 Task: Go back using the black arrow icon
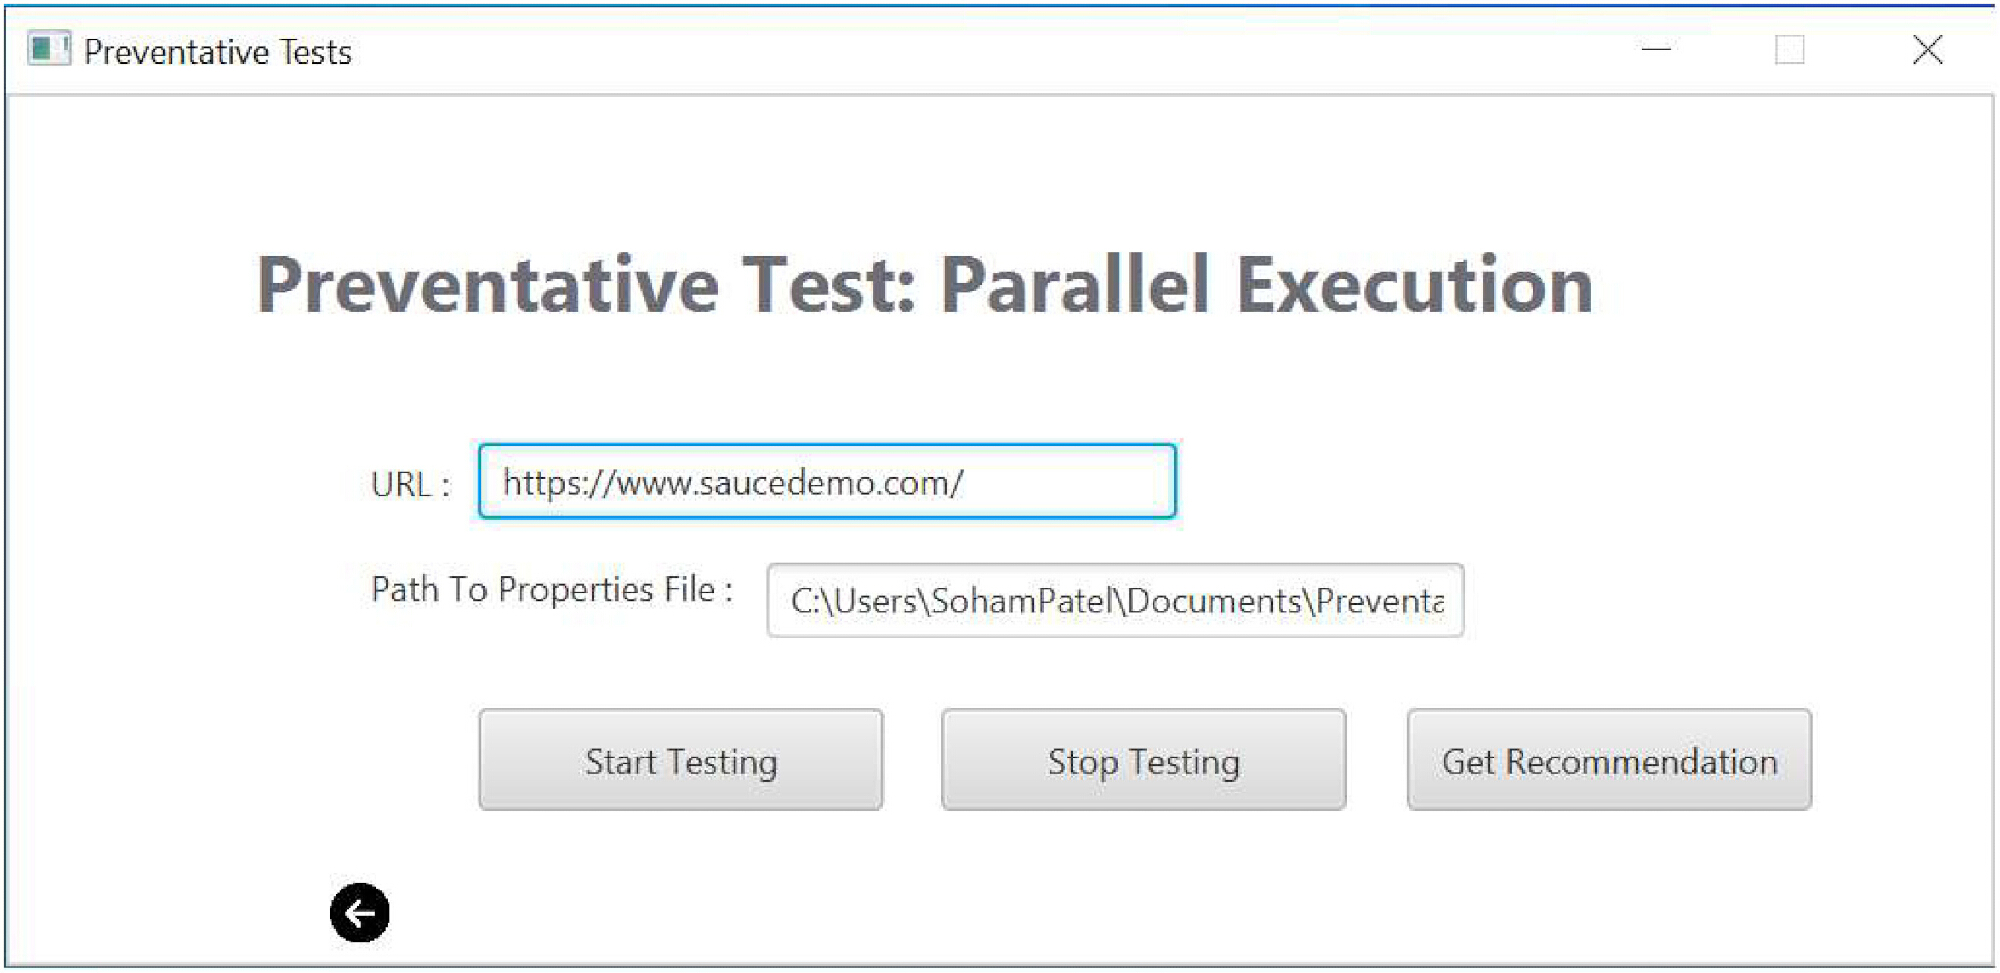[360, 912]
